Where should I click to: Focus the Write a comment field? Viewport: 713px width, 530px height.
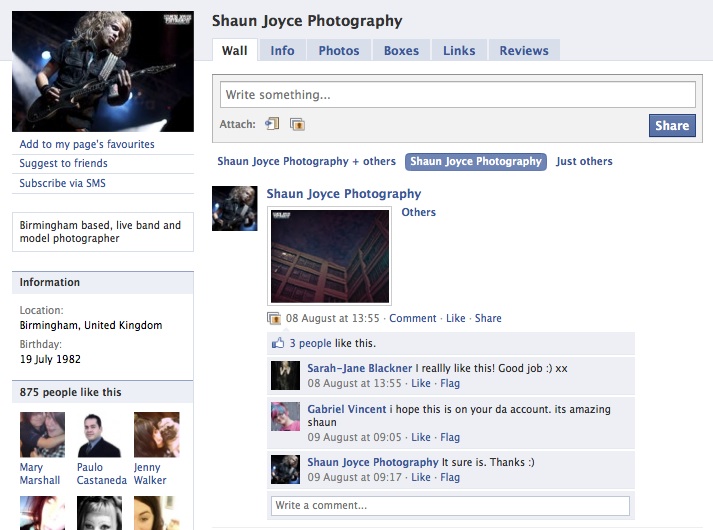tap(450, 505)
